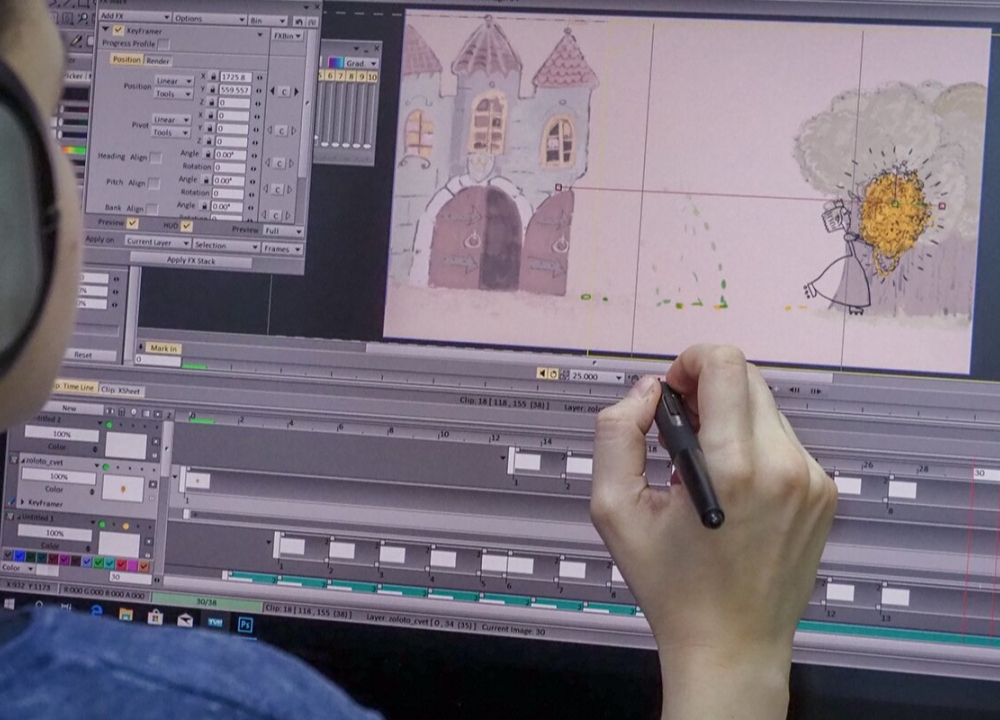Click the lock icon beside Position Y
Viewport: 1000px width, 720px height.
click(x=212, y=90)
